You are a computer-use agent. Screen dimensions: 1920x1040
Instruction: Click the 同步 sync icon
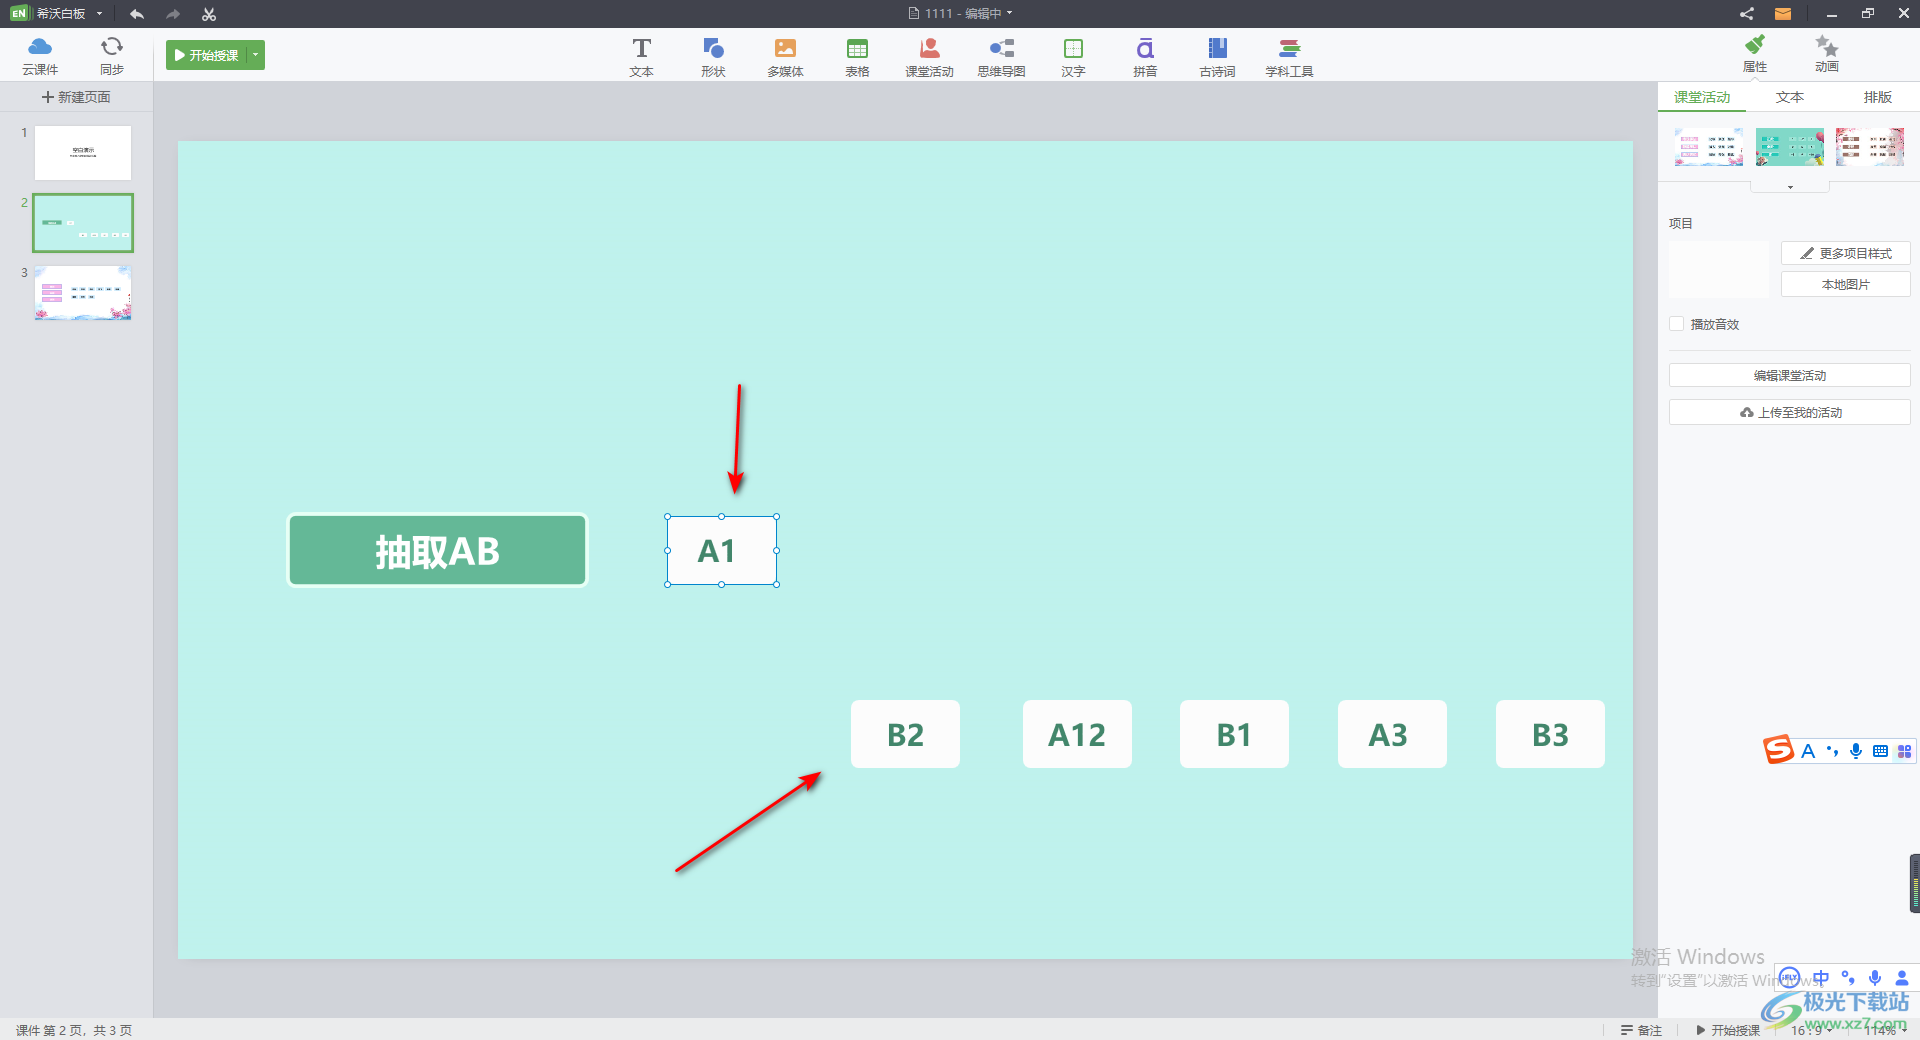click(x=112, y=55)
